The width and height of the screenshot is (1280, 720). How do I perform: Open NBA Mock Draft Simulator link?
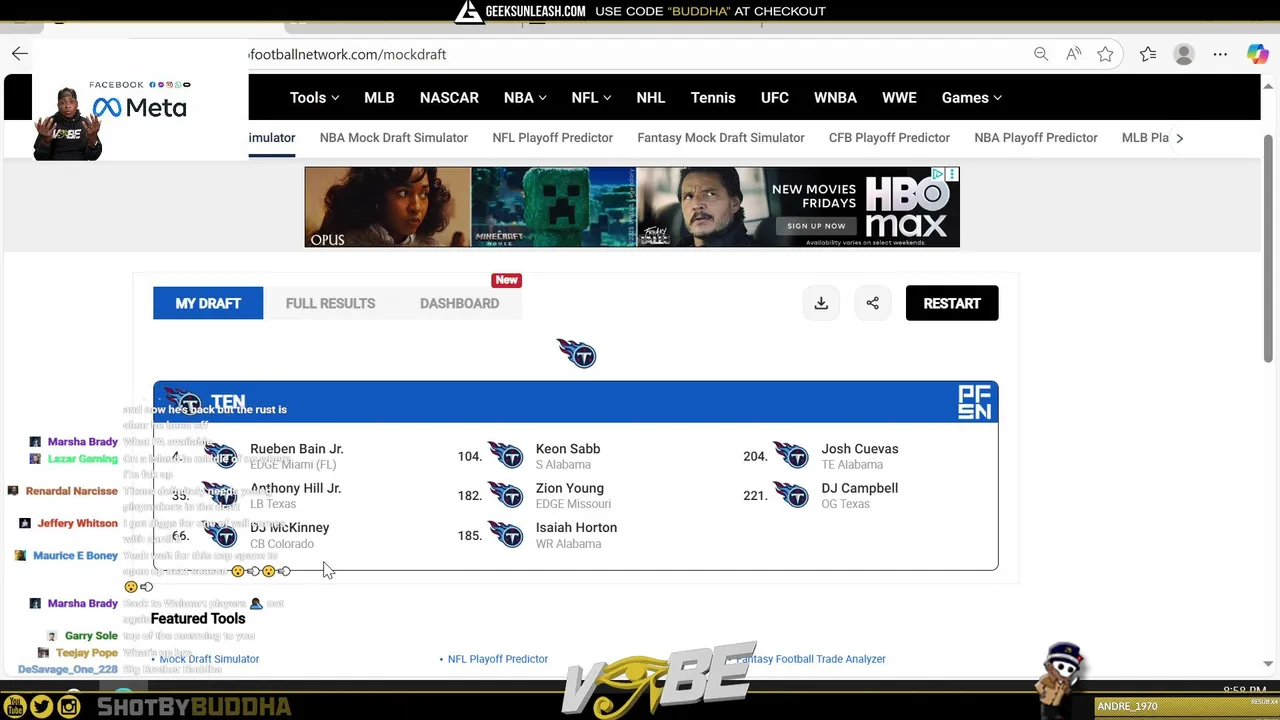394,137
